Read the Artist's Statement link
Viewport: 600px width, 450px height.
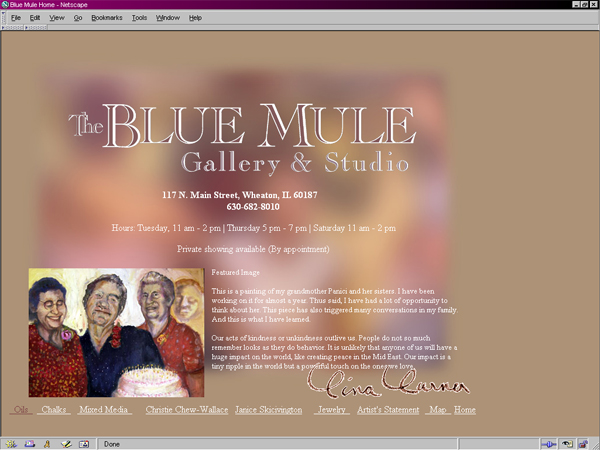tap(388, 409)
